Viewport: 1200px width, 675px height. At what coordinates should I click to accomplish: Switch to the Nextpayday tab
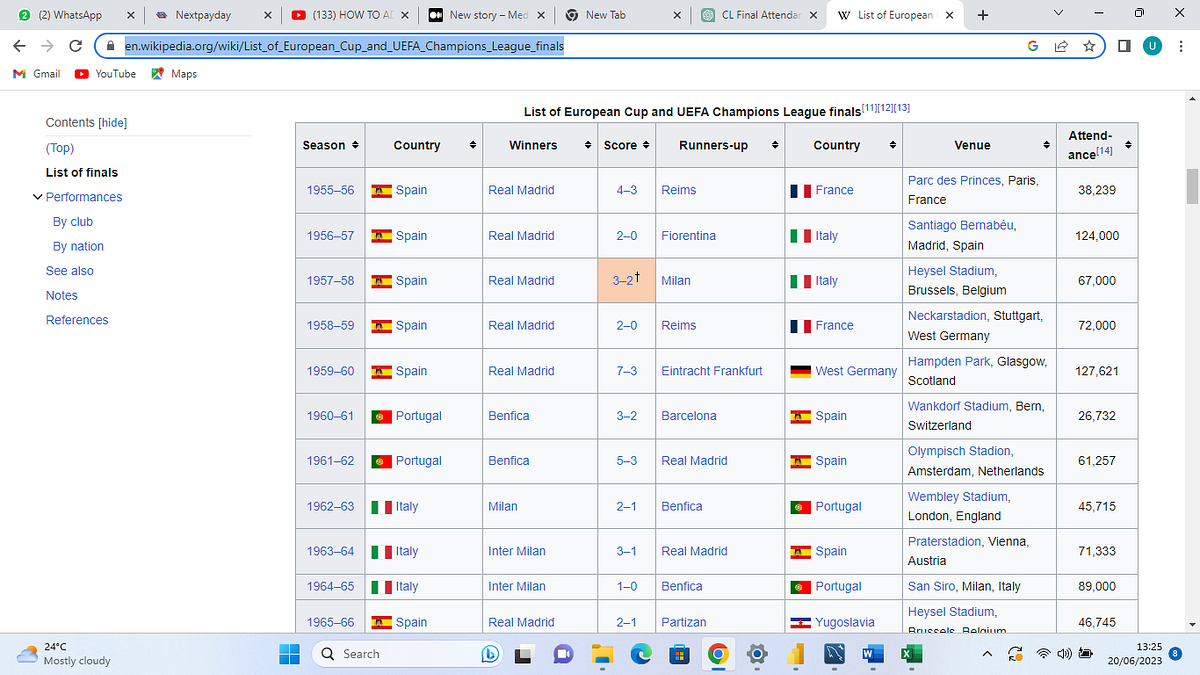coord(212,15)
